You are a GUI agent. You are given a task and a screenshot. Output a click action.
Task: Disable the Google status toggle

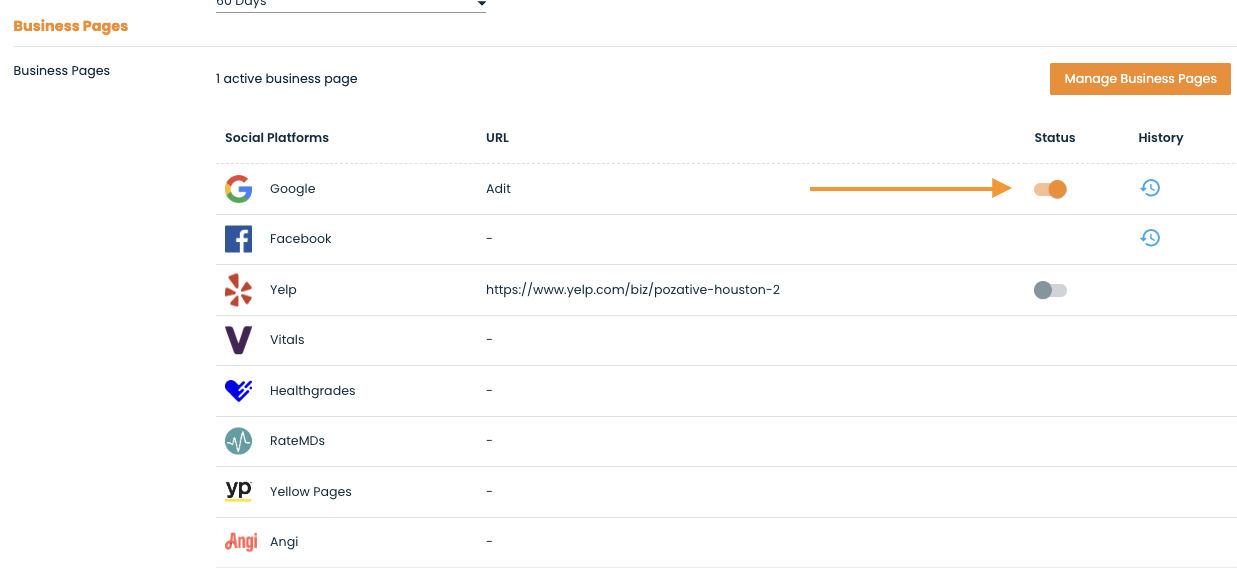coord(1050,189)
